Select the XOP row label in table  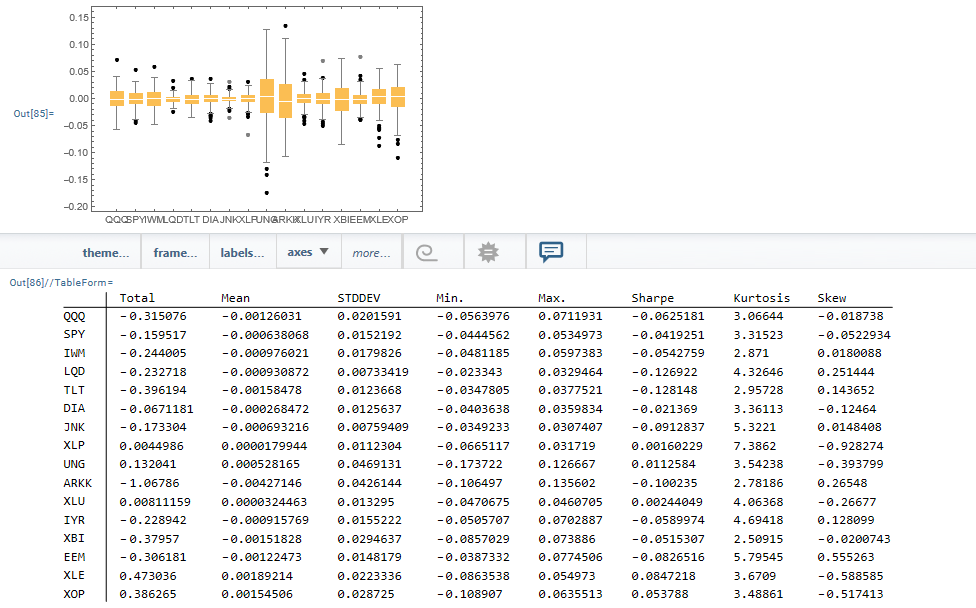pos(74,594)
